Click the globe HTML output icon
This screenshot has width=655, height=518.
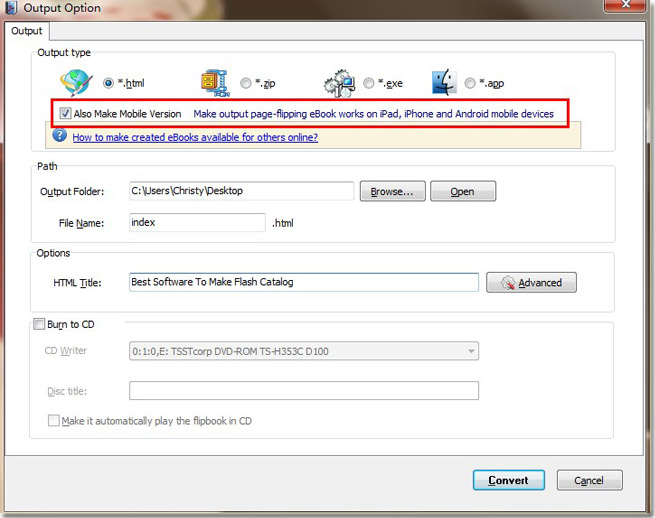point(76,83)
